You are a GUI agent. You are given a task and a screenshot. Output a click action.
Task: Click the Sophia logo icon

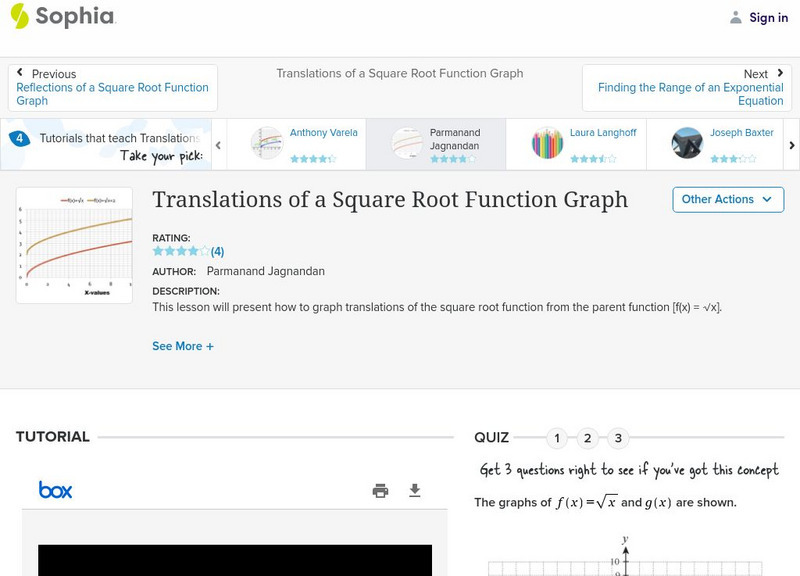tap(20, 16)
